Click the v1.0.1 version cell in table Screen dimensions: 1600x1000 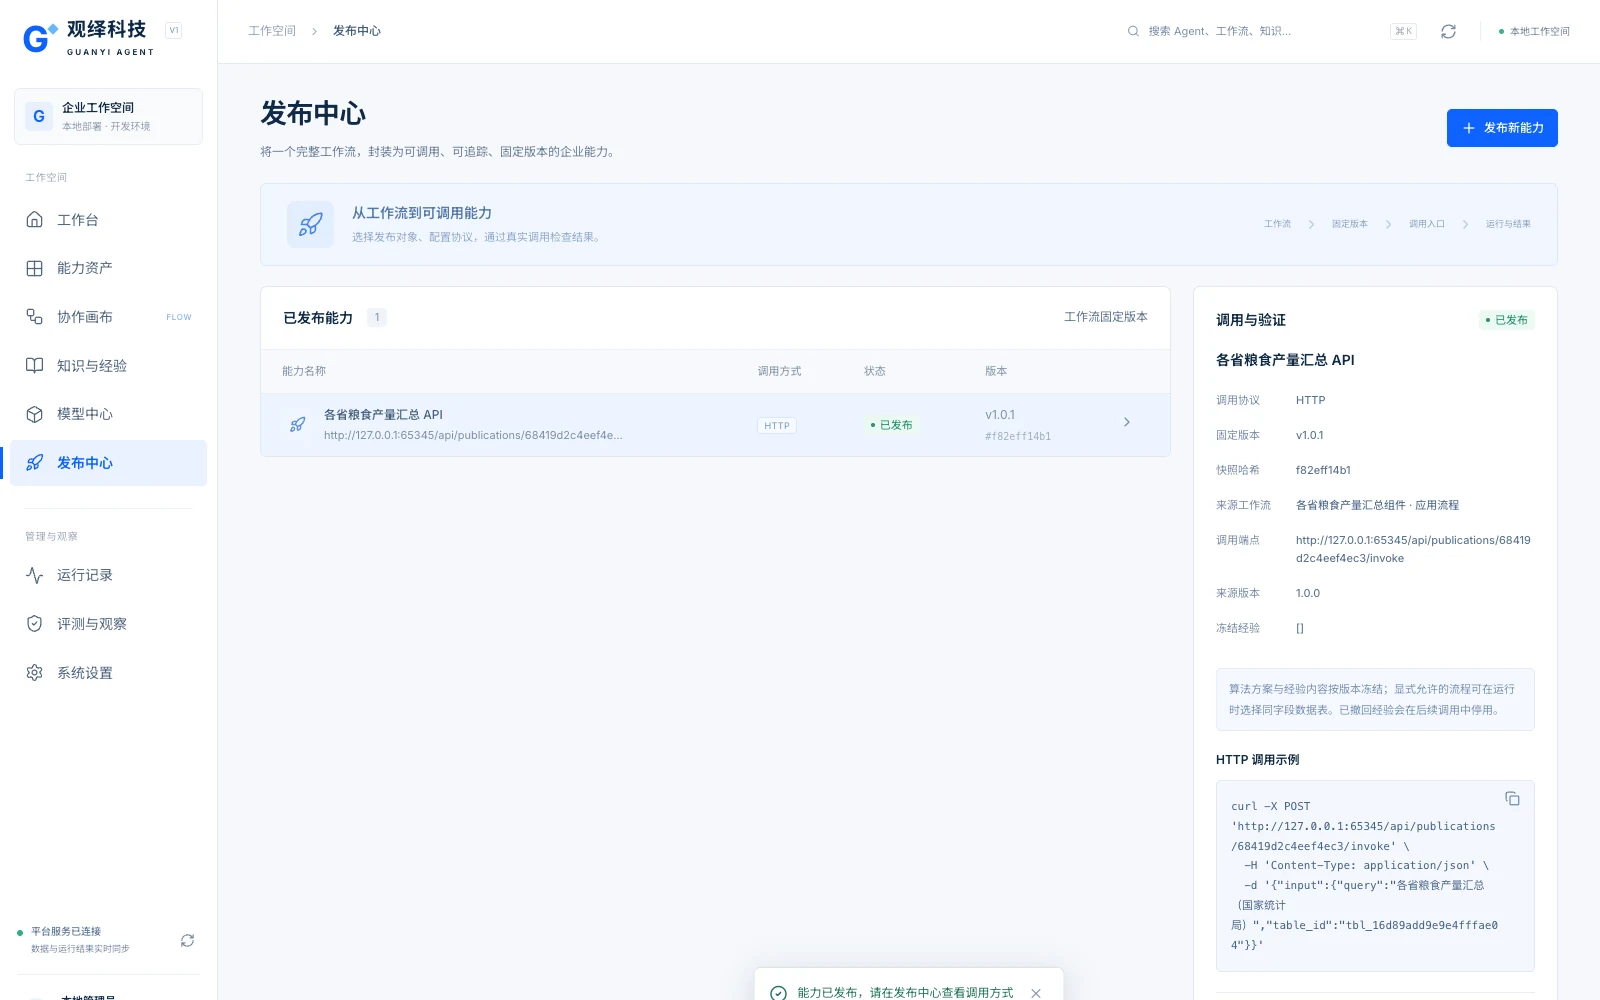1000,414
